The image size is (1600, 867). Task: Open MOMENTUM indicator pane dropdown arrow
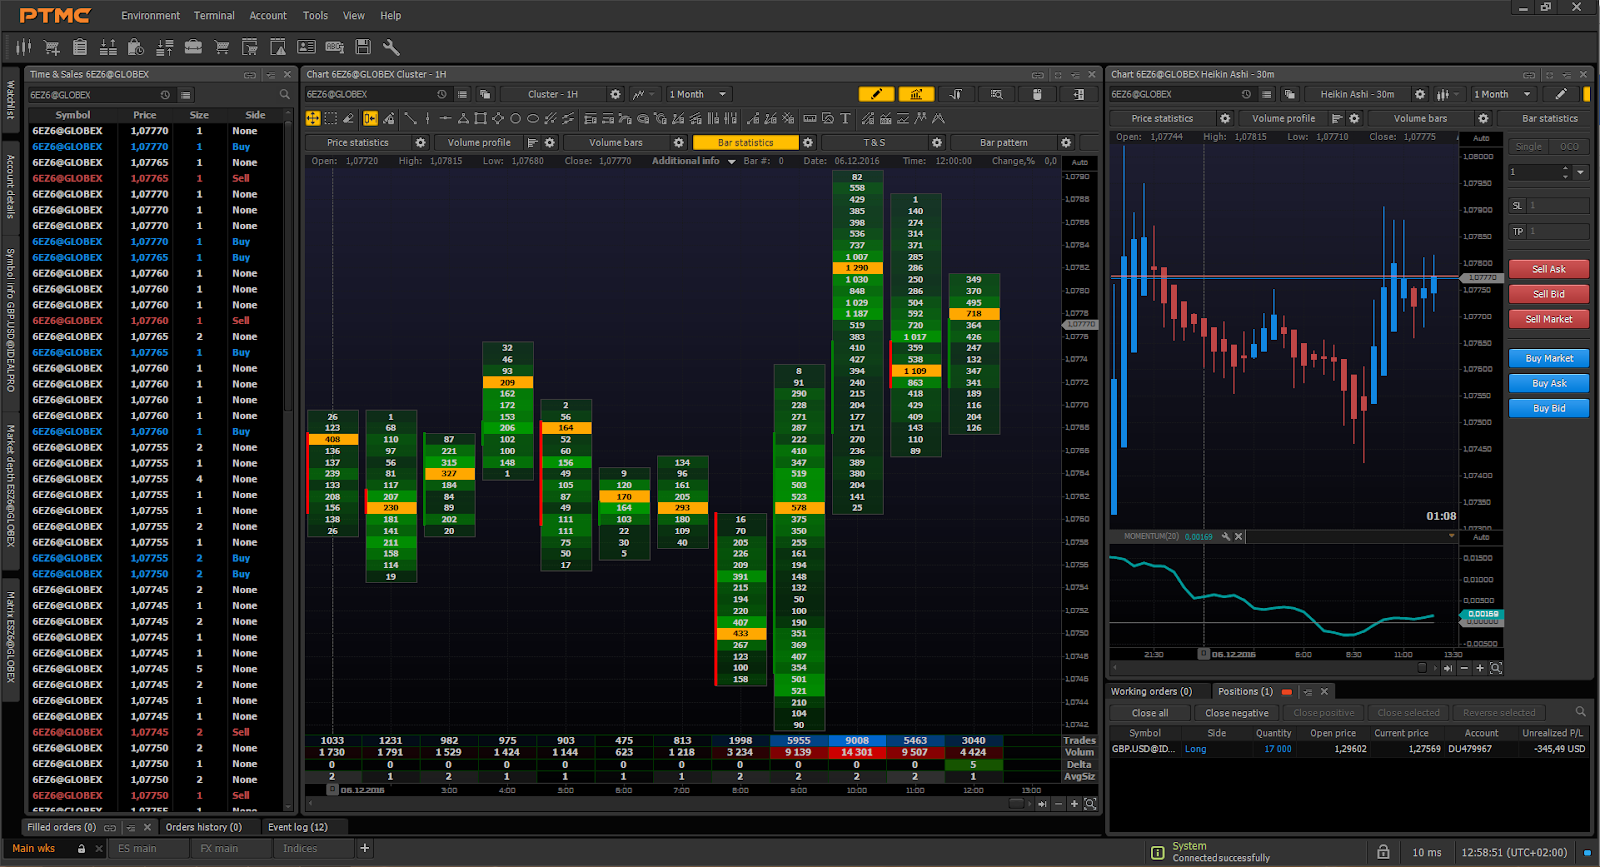[x=1452, y=536]
